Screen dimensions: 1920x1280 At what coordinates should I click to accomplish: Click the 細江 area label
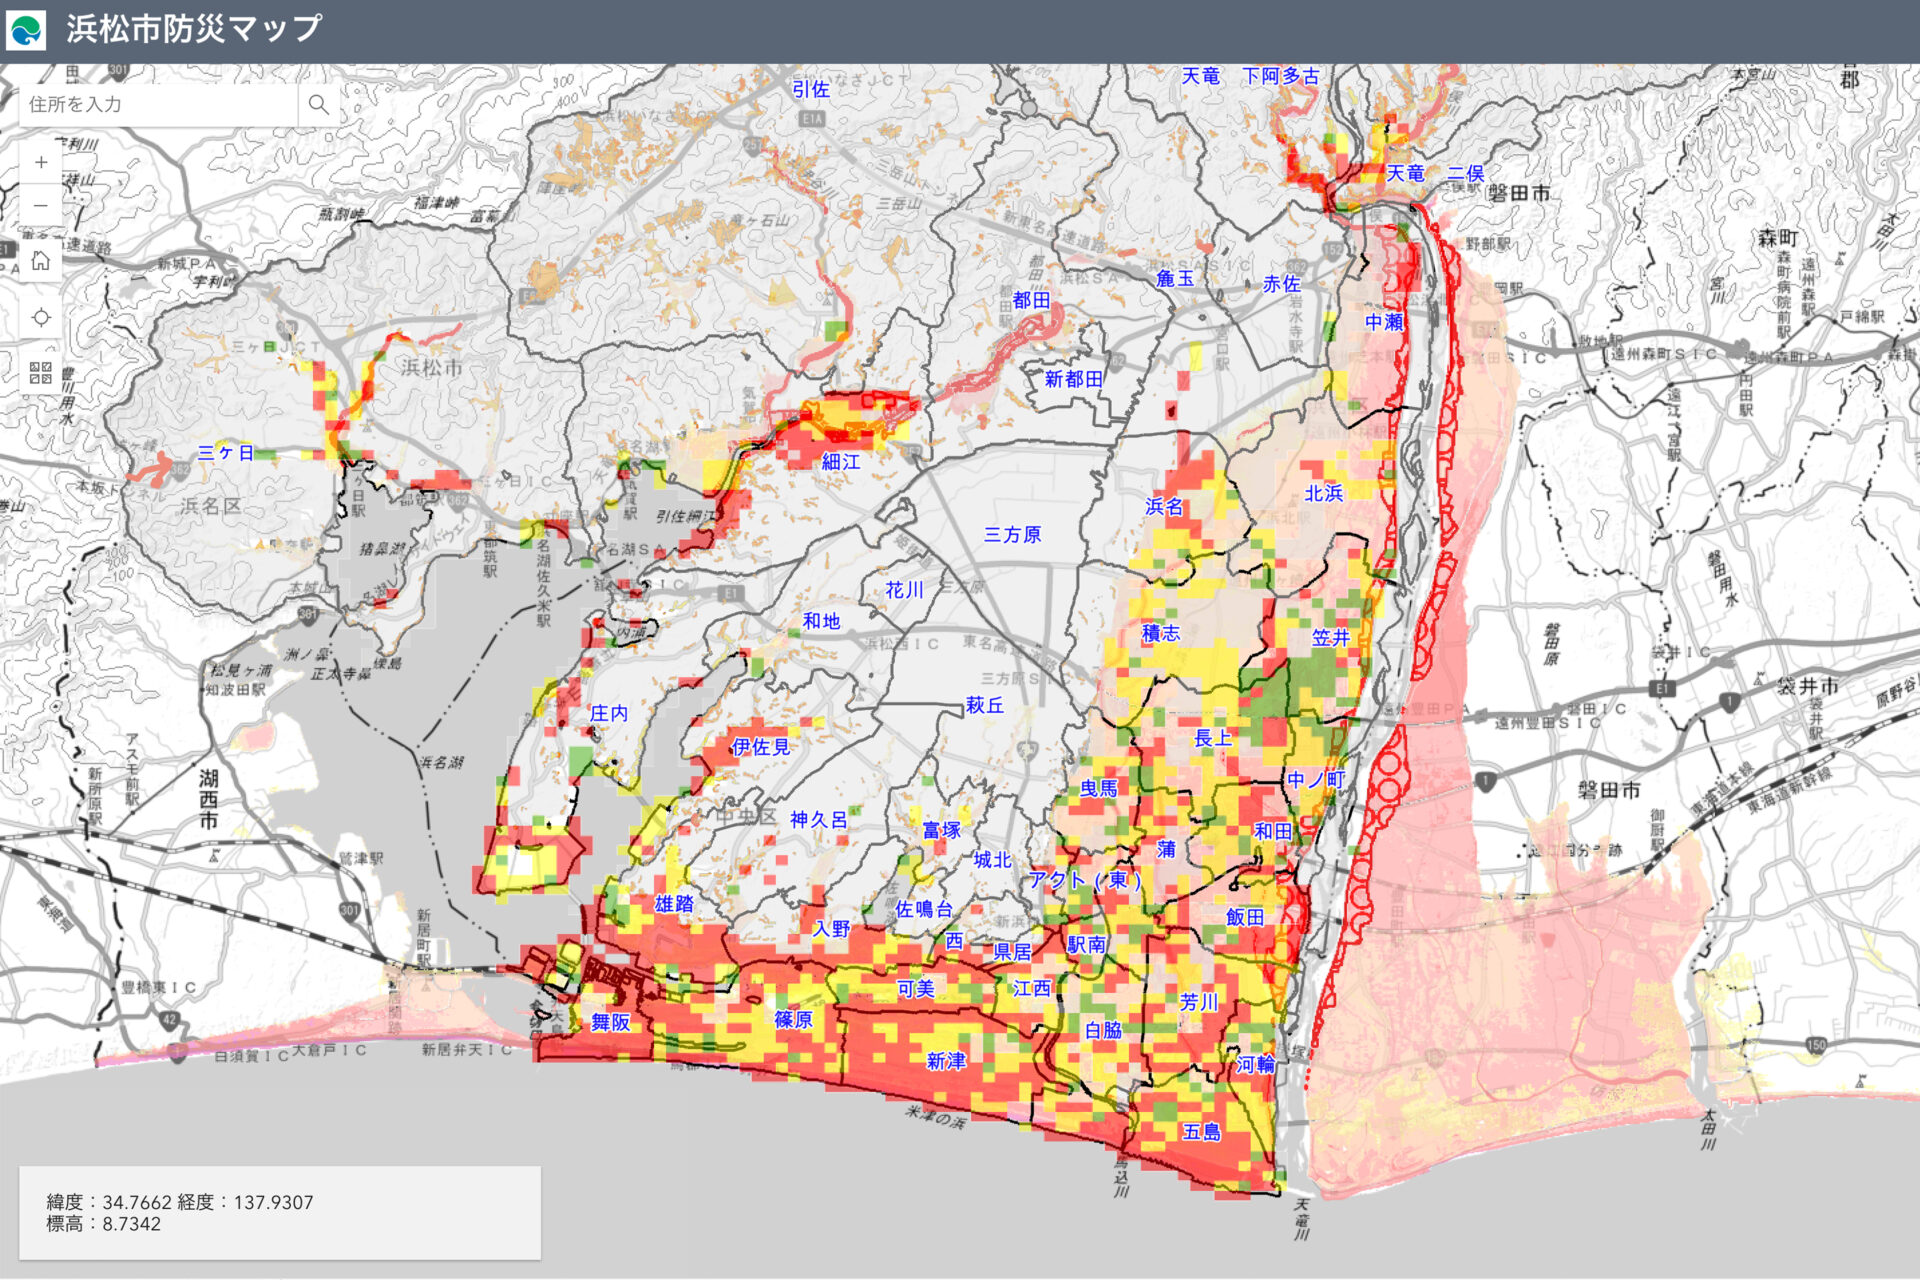(841, 462)
